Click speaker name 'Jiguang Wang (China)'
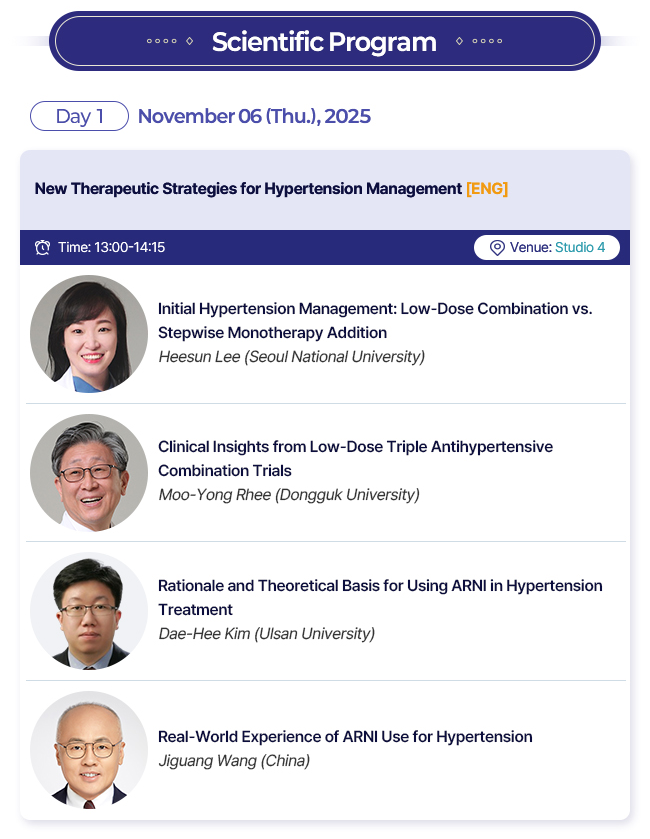This screenshot has width=650, height=839. 234,761
